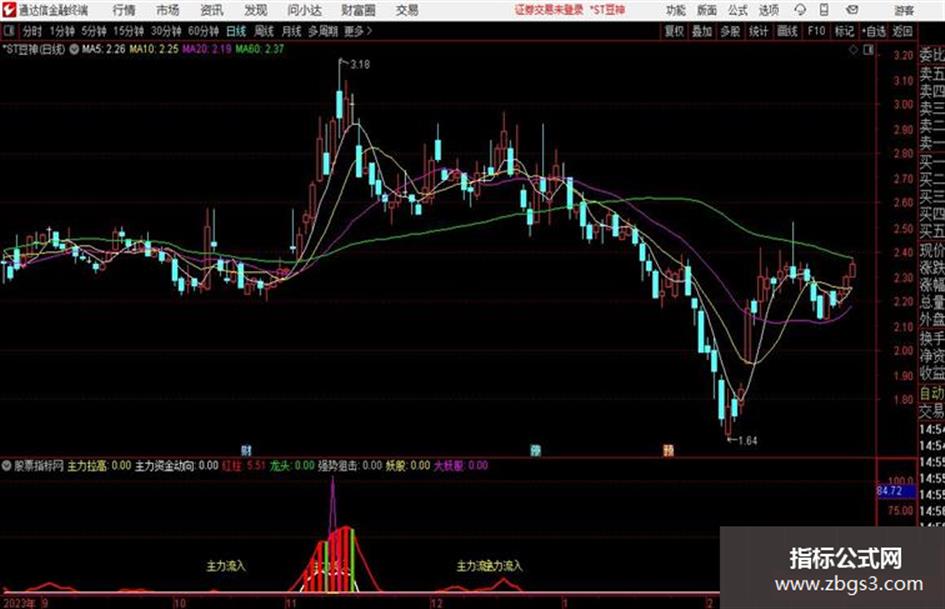Click the MA20: 2.19 indicator label
Viewport: 945px width, 609px height.
pyautogui.click(x=207, y=49)
